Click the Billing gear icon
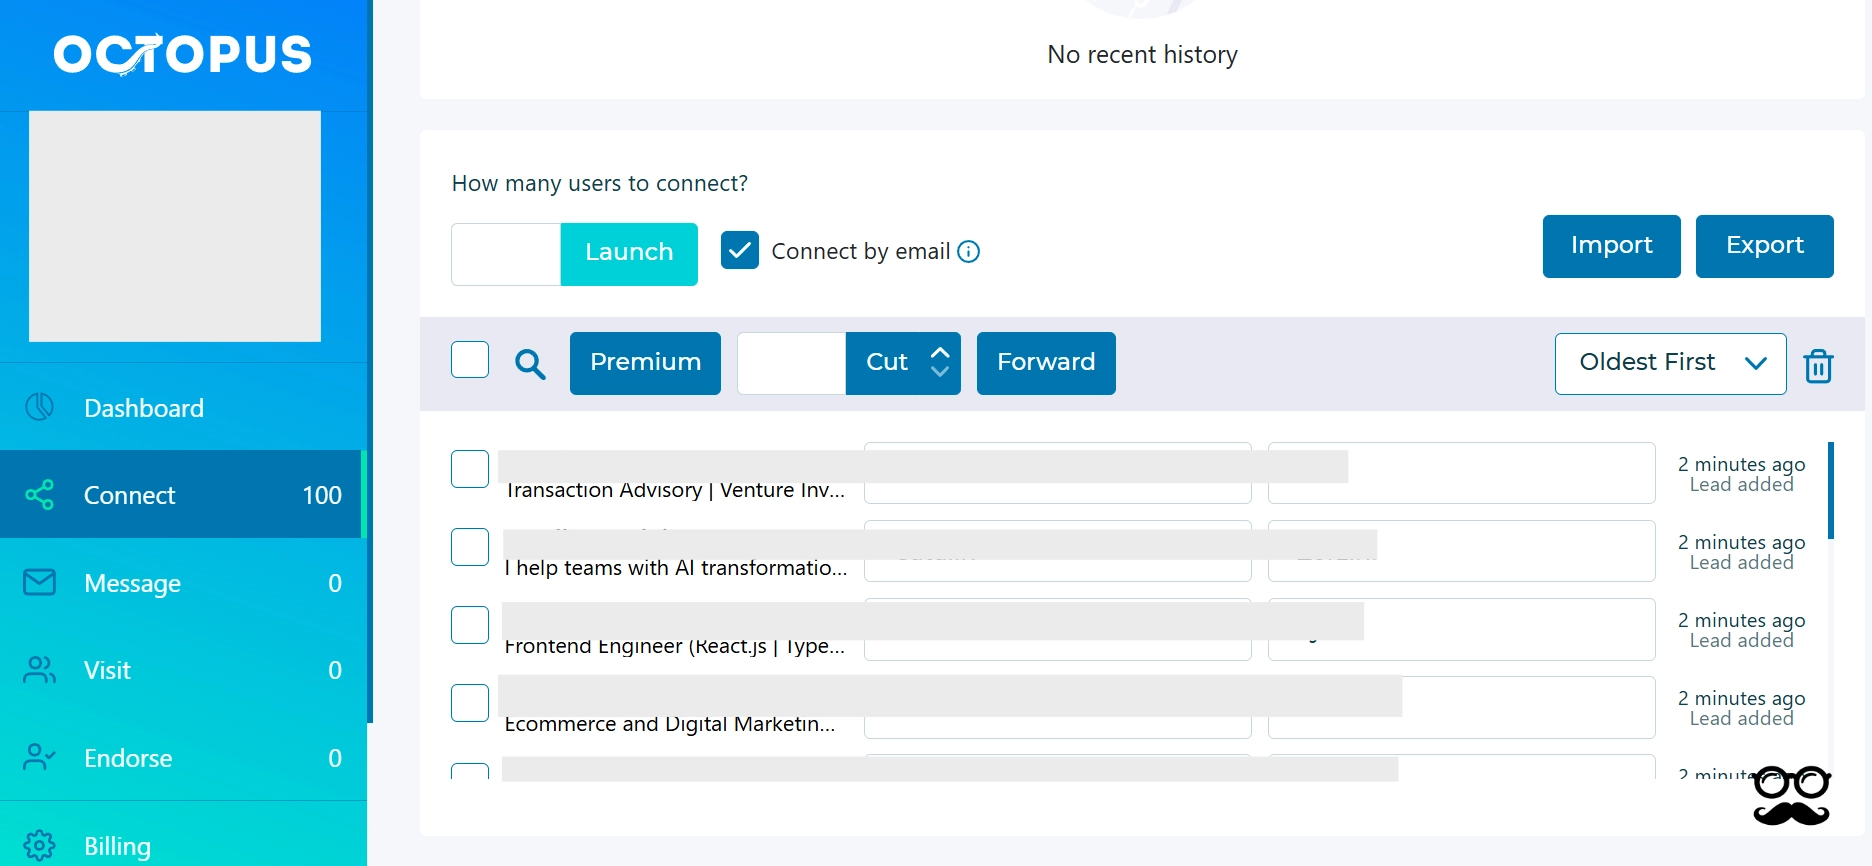 (x=39, y=845)
